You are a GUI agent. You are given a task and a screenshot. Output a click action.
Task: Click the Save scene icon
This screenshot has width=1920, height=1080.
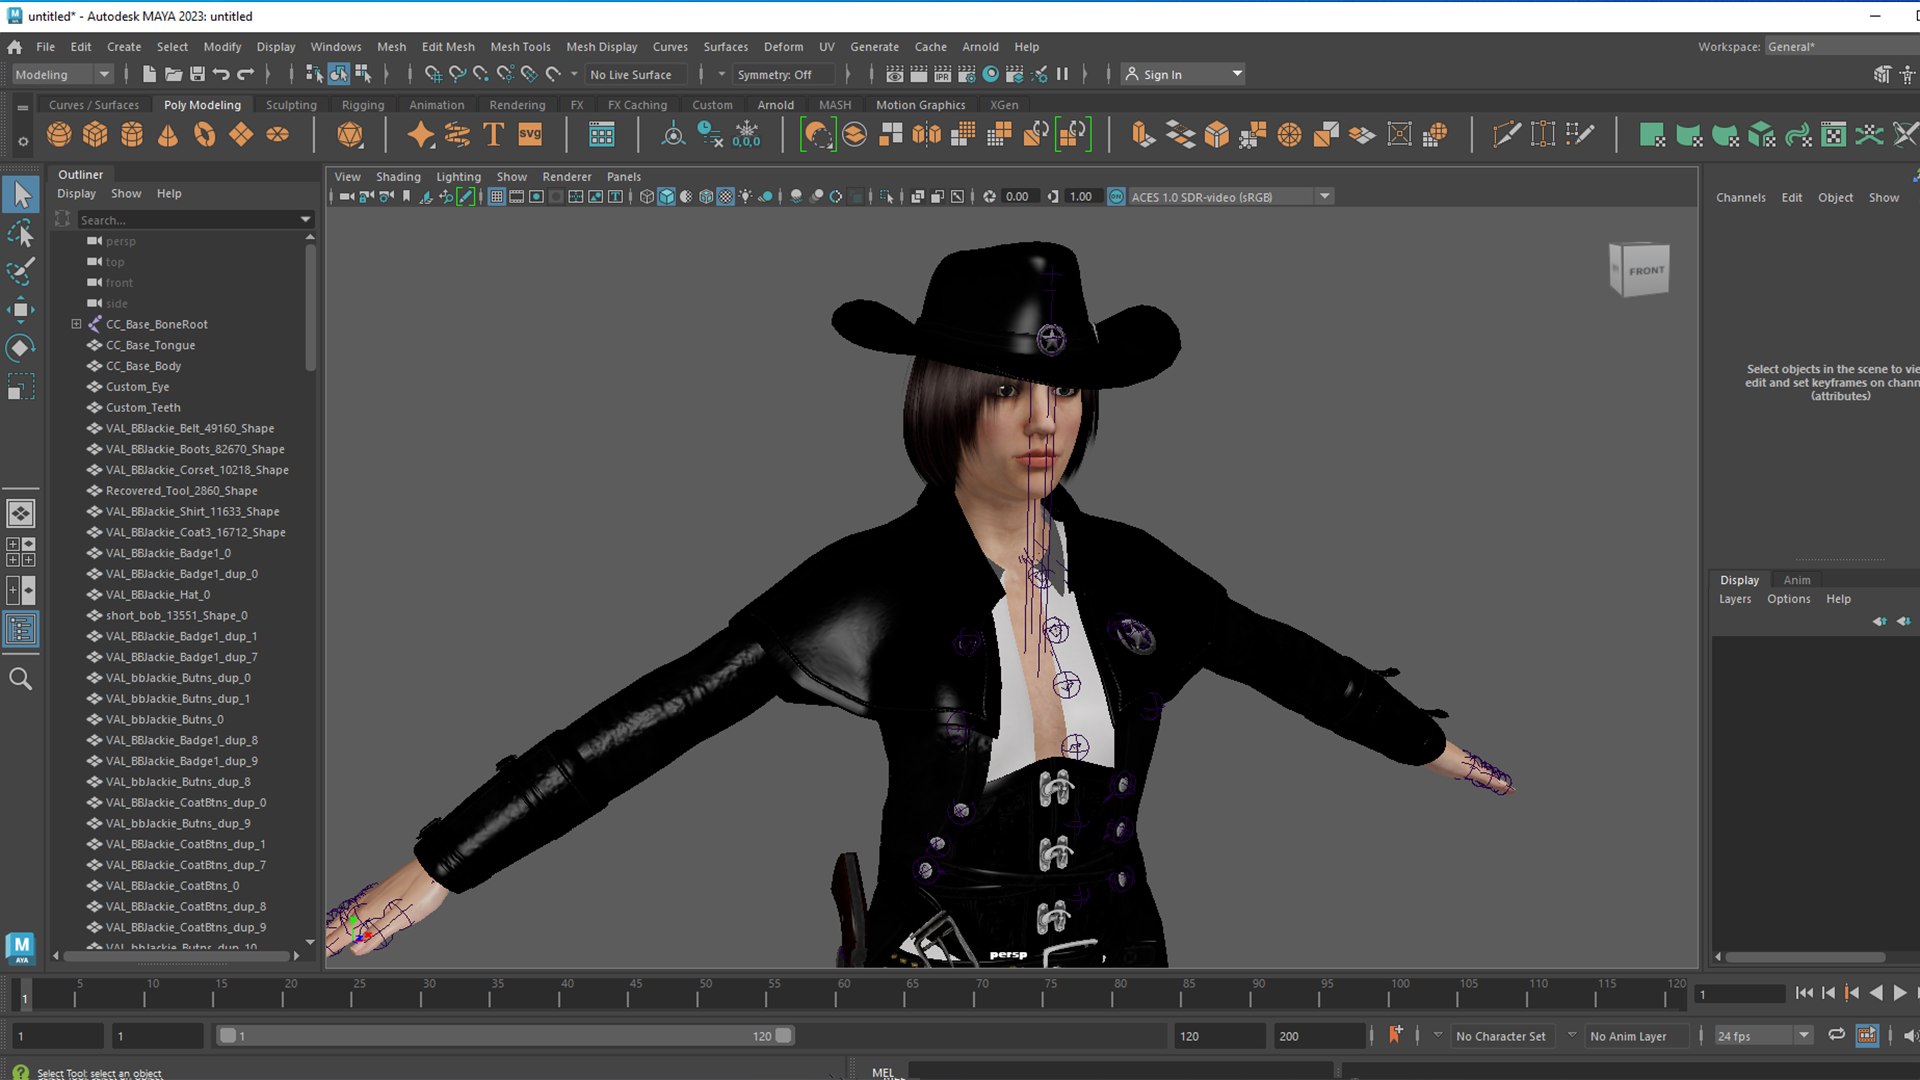tap(197, 74)
